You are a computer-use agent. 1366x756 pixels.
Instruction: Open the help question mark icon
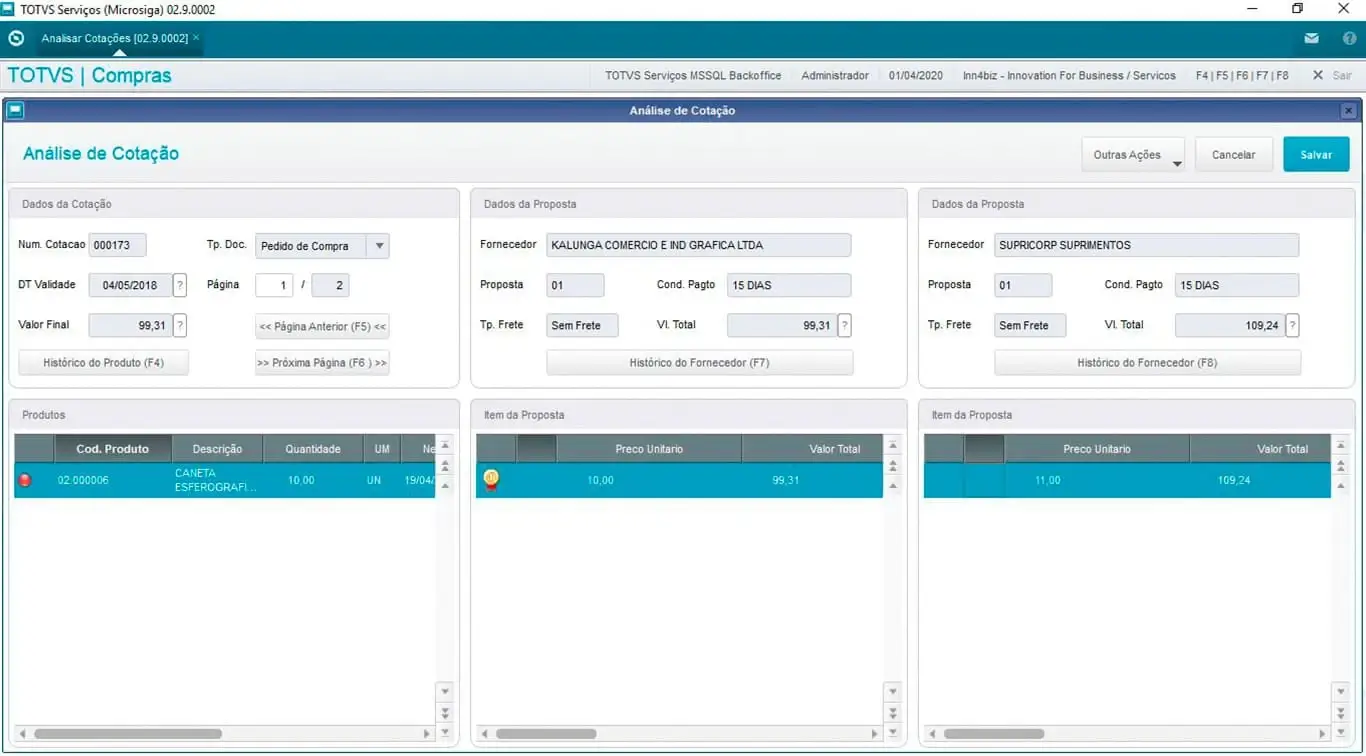click(1349, 39)
